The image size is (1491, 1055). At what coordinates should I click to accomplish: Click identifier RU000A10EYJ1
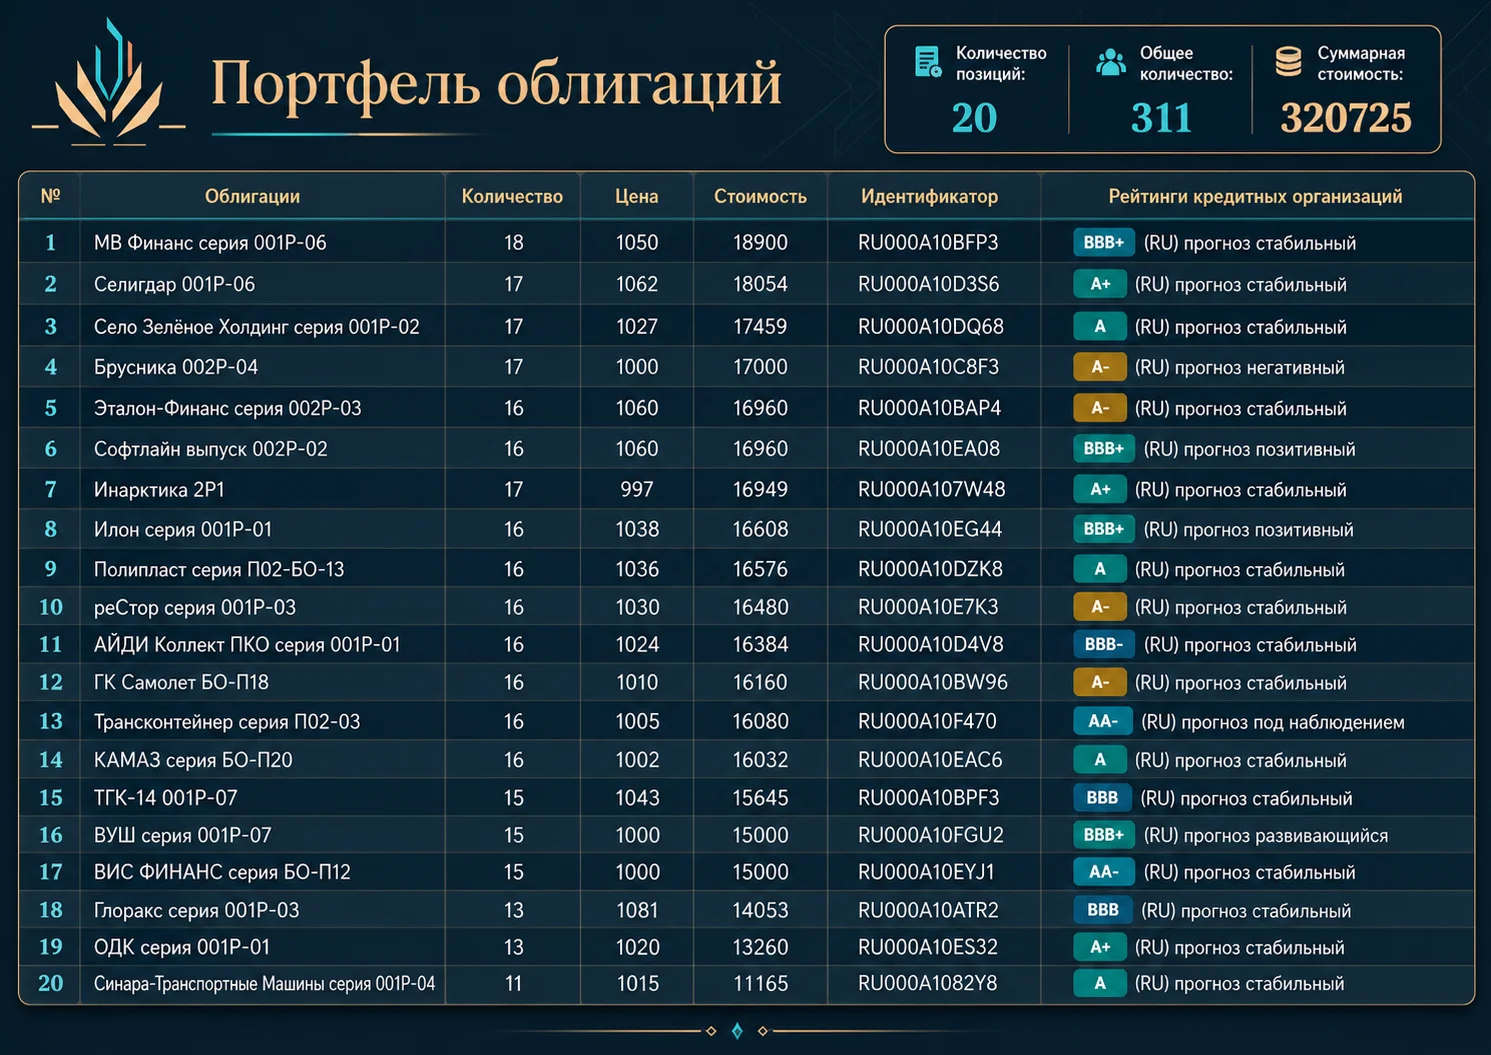point(926,872)
